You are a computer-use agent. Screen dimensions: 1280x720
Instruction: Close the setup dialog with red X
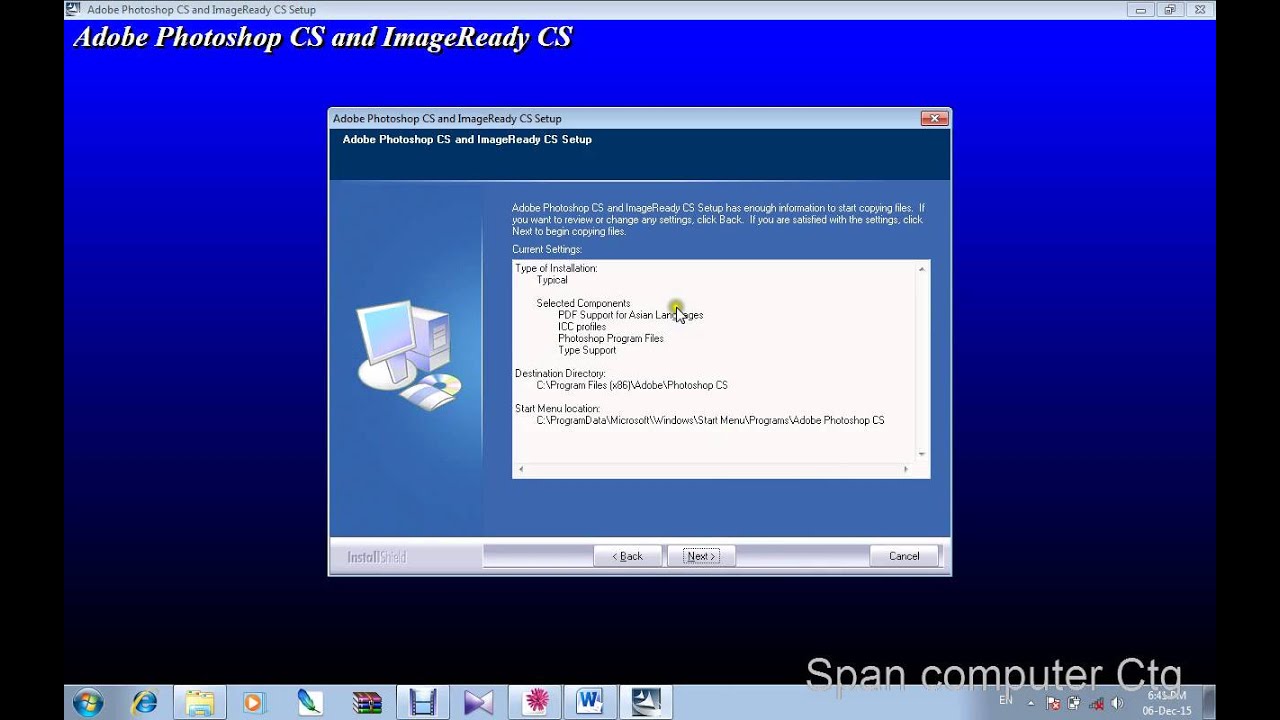point(934,118)
